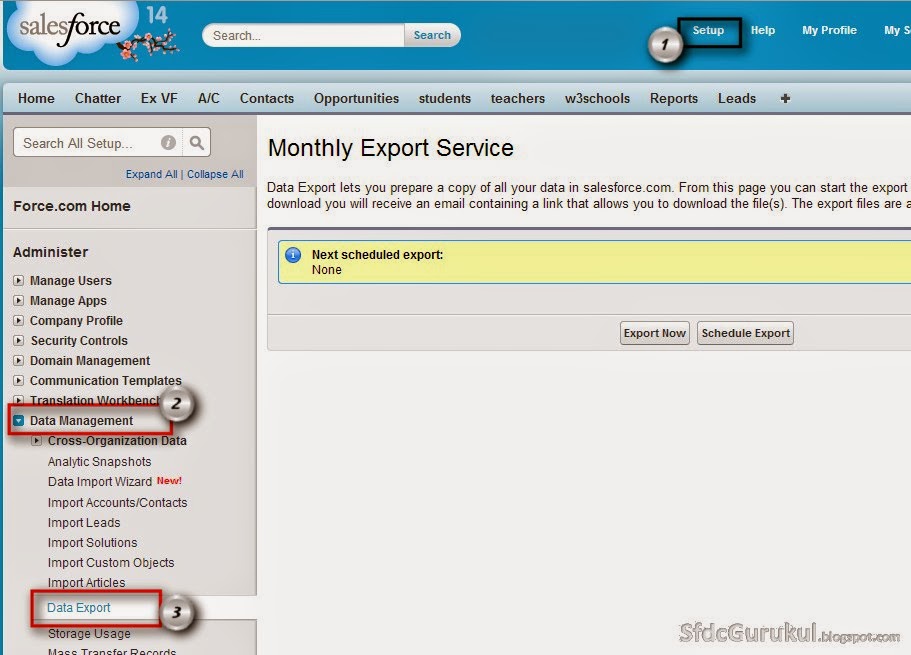The image size is (911, 655).
Task: Click the top Search button
Action: [432, 35]
